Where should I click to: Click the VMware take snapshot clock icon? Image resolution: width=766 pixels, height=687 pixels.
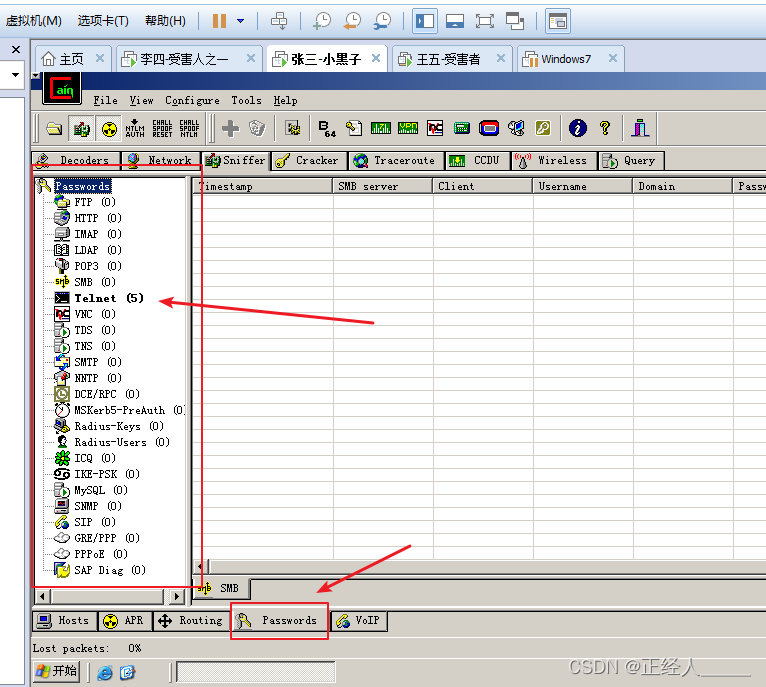322,21
